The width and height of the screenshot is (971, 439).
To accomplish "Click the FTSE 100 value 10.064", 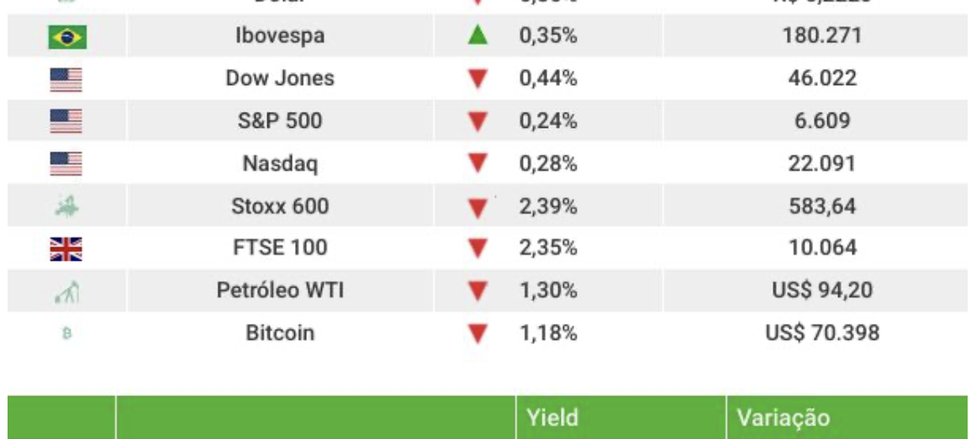I will [x=822, y=248].
